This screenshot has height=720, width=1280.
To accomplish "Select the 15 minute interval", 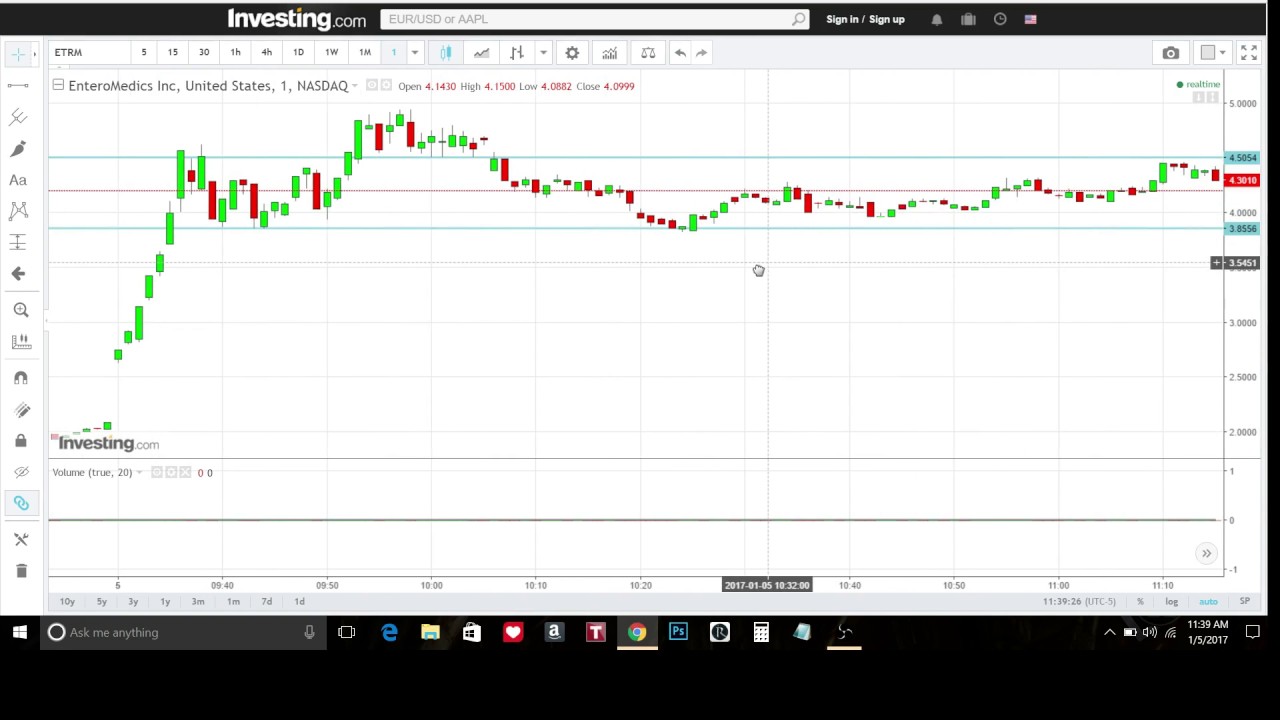I will pyautogui.click(x=173, y=52).
